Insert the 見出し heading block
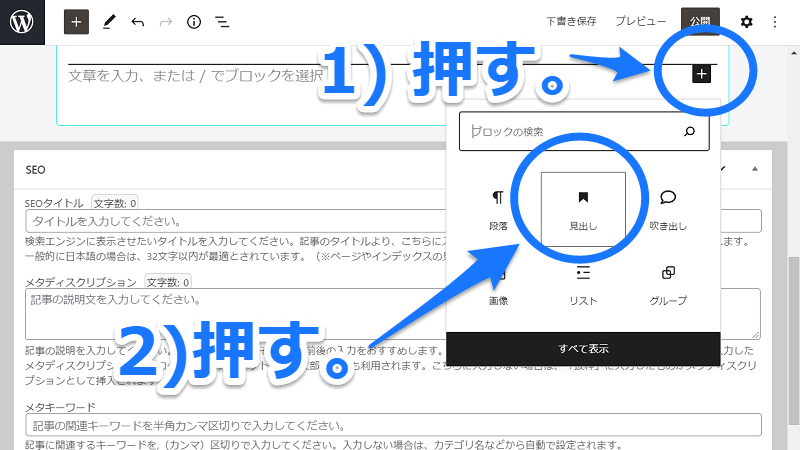The height and width of the screenshot is (450, 800). coord(583,209)
